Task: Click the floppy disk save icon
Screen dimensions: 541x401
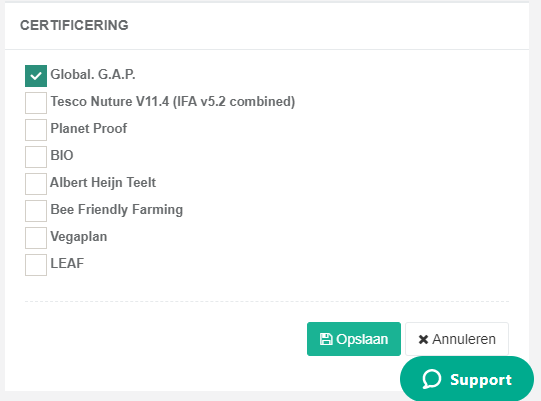Action: pyautogui.click(x=326, y=339)
